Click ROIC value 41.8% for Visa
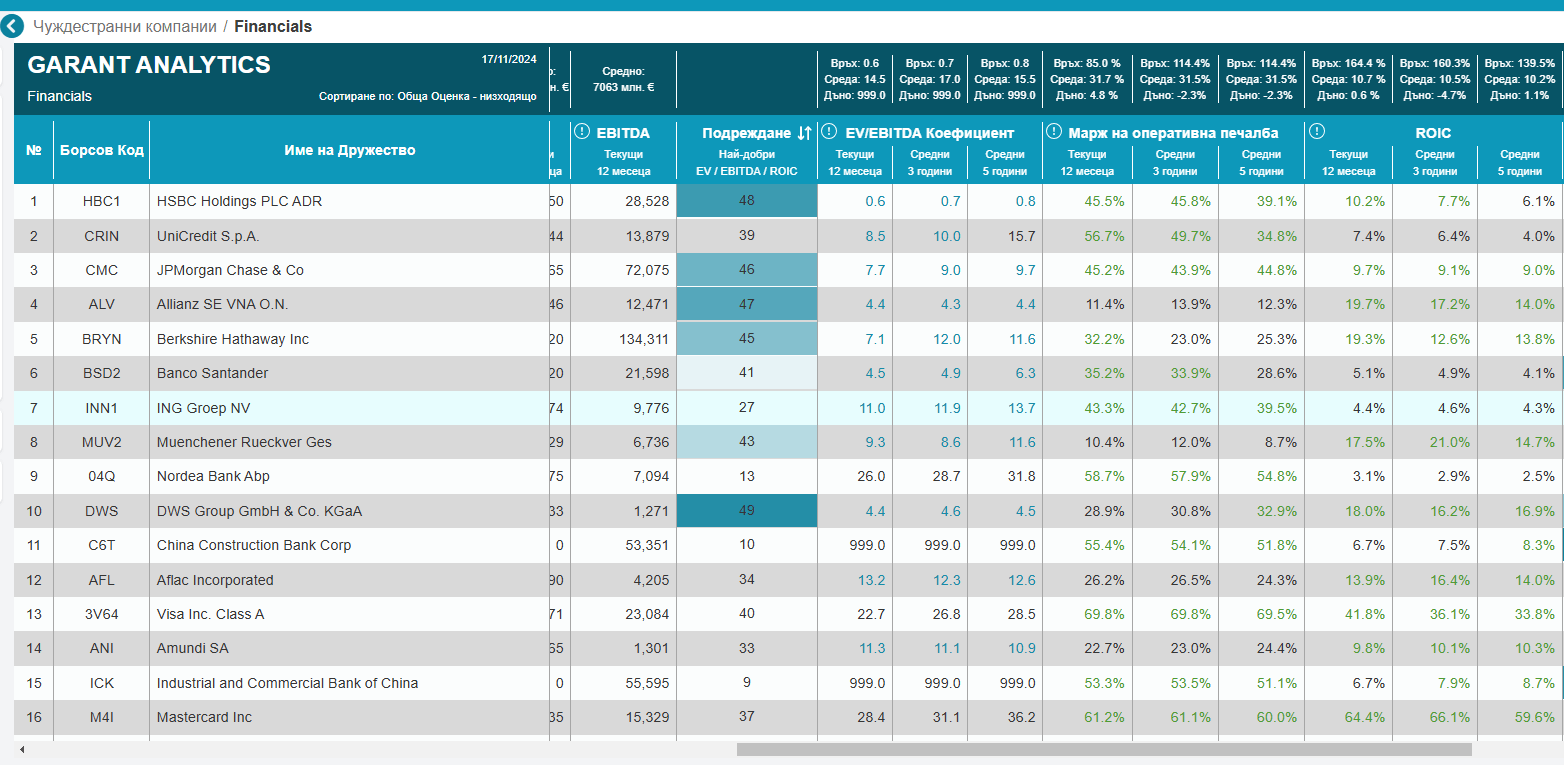This screenshot has height=765, width=1564. (1365, 614)
